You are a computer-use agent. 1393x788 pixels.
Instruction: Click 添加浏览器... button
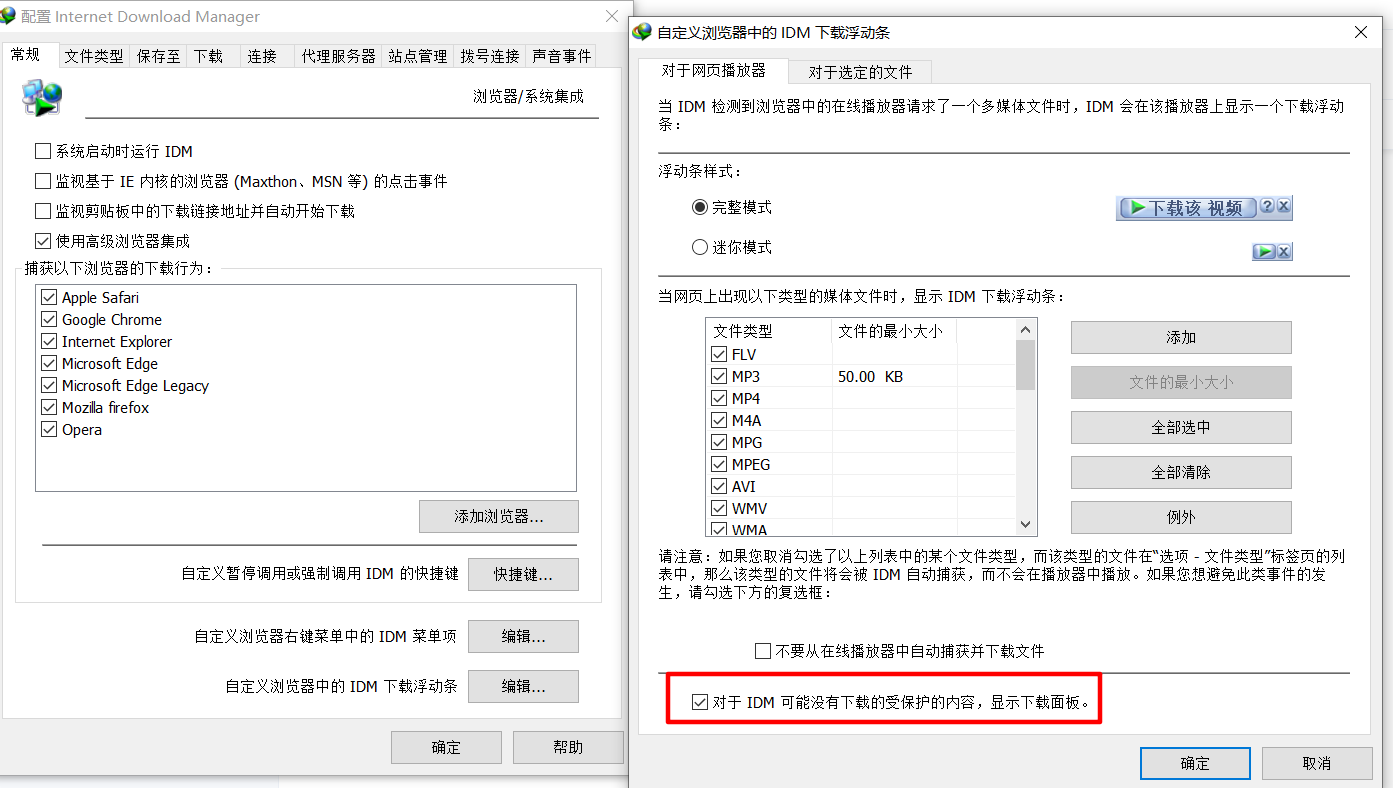pos(499,517)
